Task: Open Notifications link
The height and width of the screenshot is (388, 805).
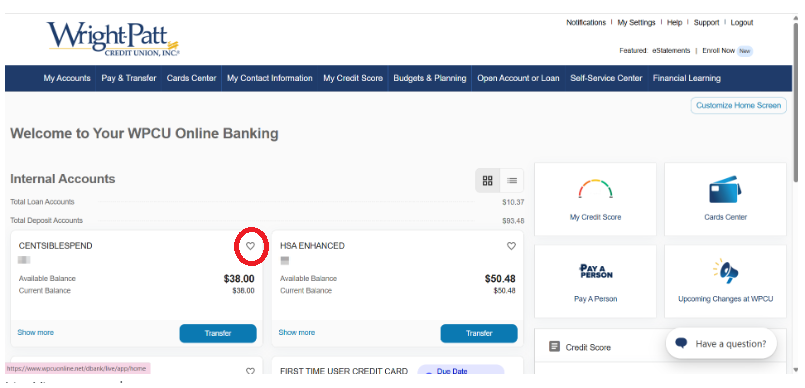Action: pyautogui.click(x=586, y=23)
